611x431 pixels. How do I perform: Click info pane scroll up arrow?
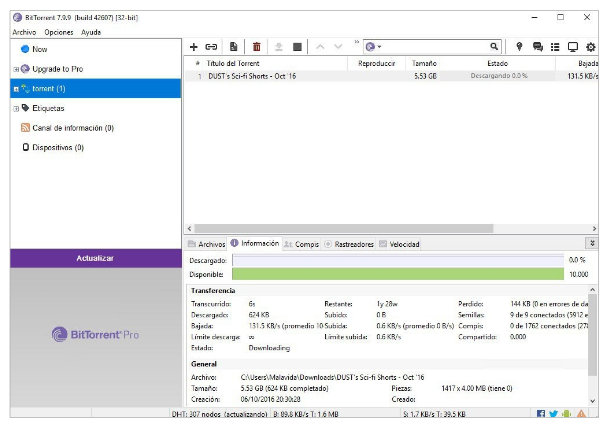click(592, 290)
